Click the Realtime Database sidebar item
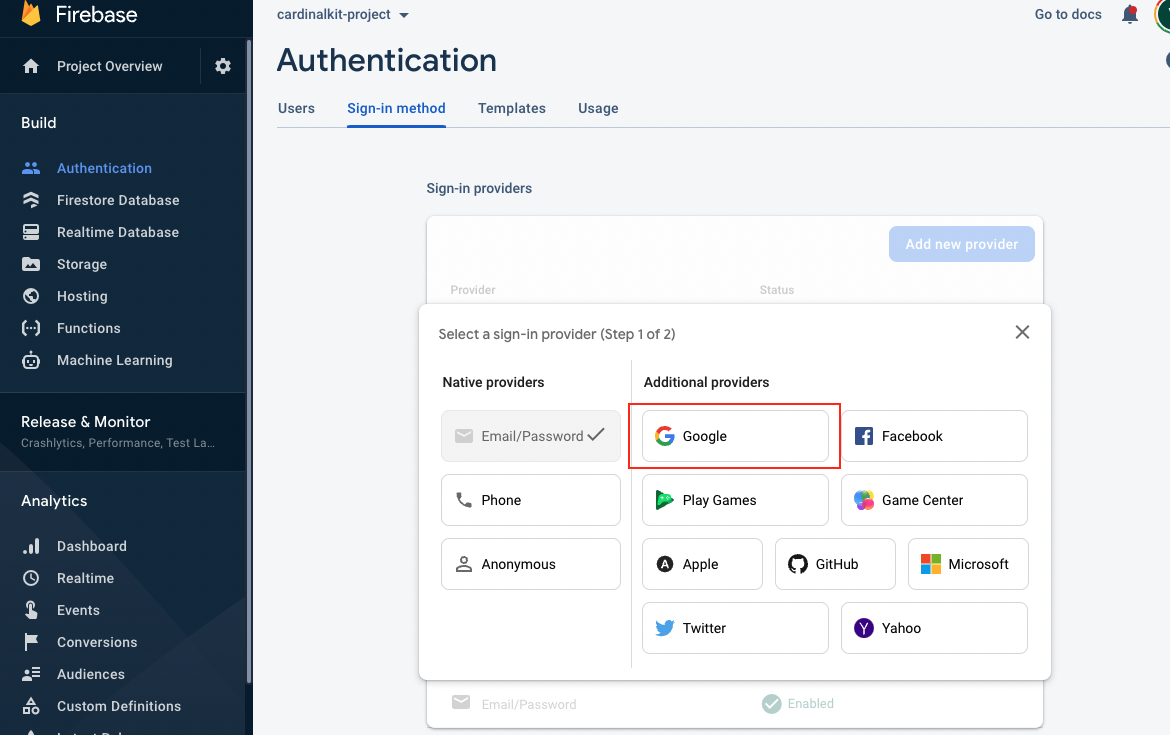 click(117, 232)
